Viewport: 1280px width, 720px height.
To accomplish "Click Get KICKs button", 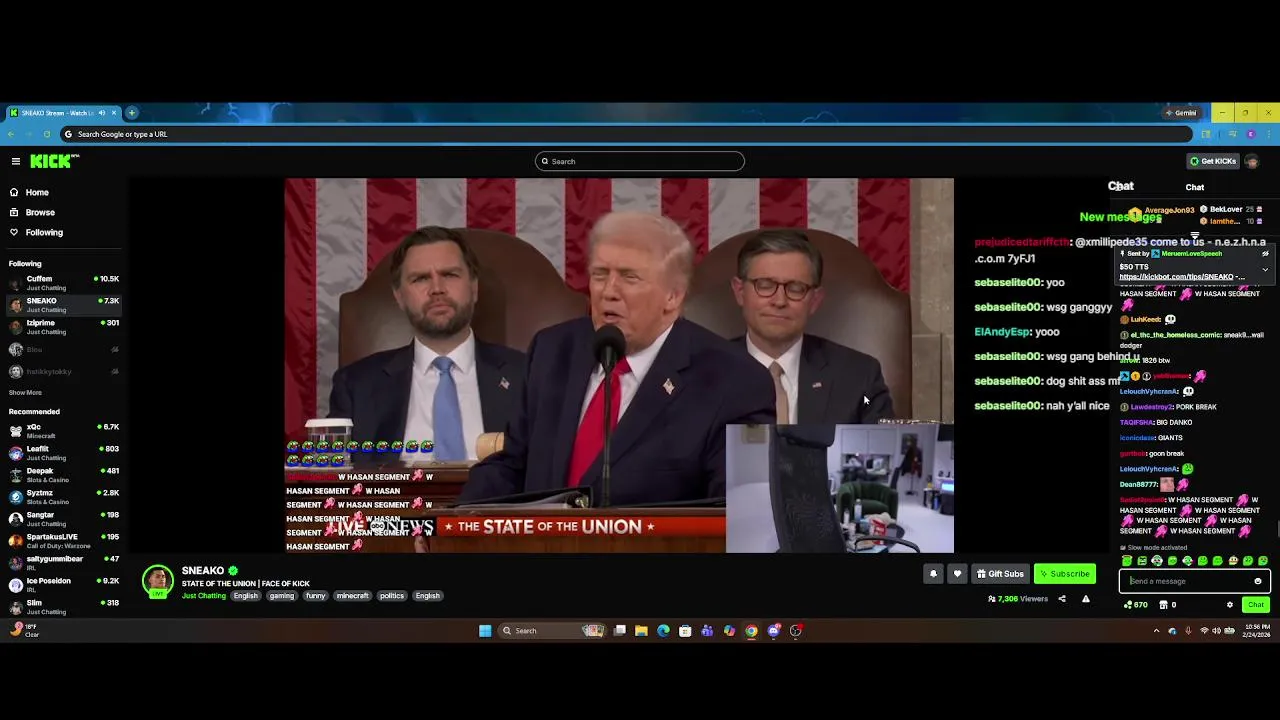I will coord(1213,161).
